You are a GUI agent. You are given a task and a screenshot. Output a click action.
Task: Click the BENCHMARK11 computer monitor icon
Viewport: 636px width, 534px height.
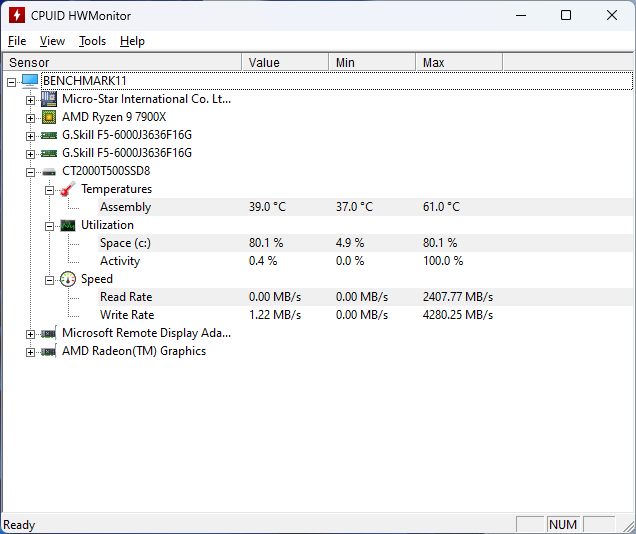(30, 81)
